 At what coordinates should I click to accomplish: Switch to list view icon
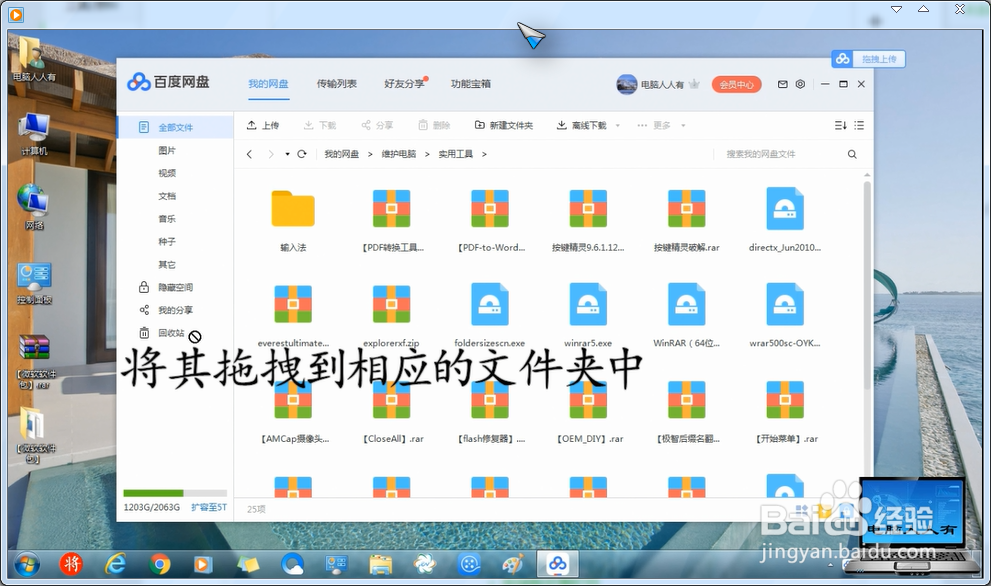tap(859, 125)
